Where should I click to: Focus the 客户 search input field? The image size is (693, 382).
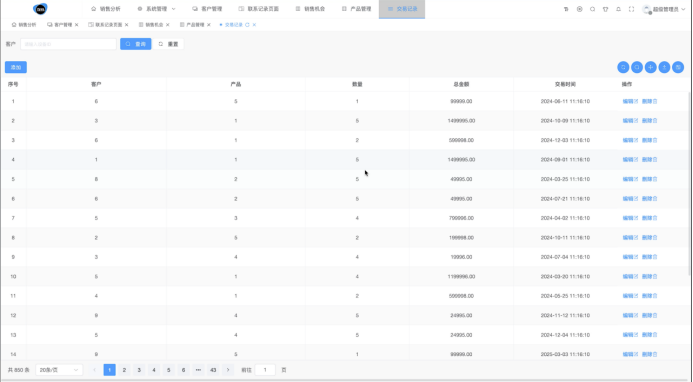(69, 44)
